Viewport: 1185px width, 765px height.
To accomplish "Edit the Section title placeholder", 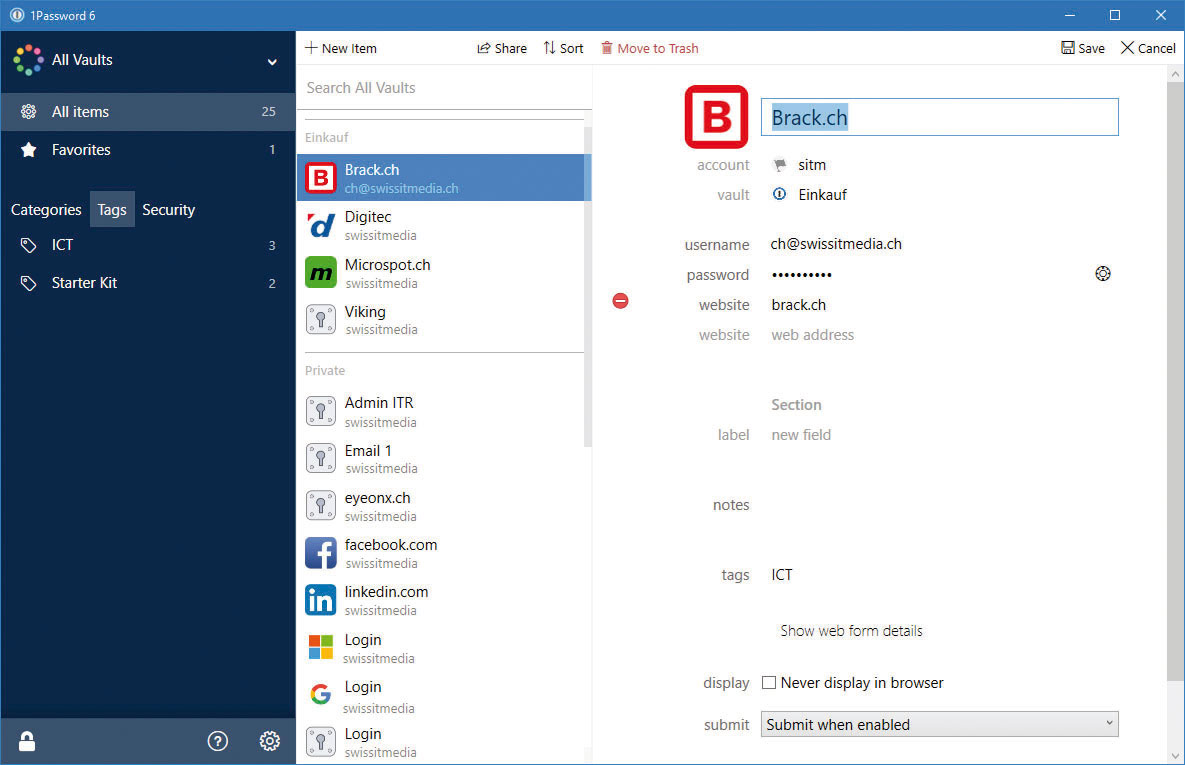I will [796, 404].
